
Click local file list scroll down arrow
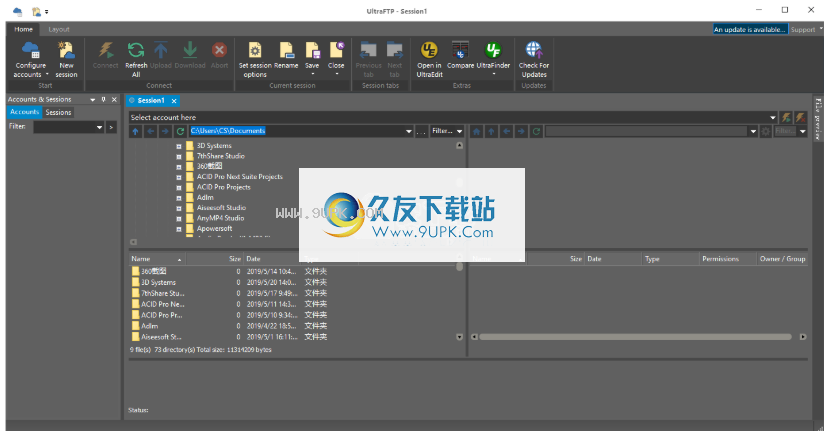coord(459,337)
